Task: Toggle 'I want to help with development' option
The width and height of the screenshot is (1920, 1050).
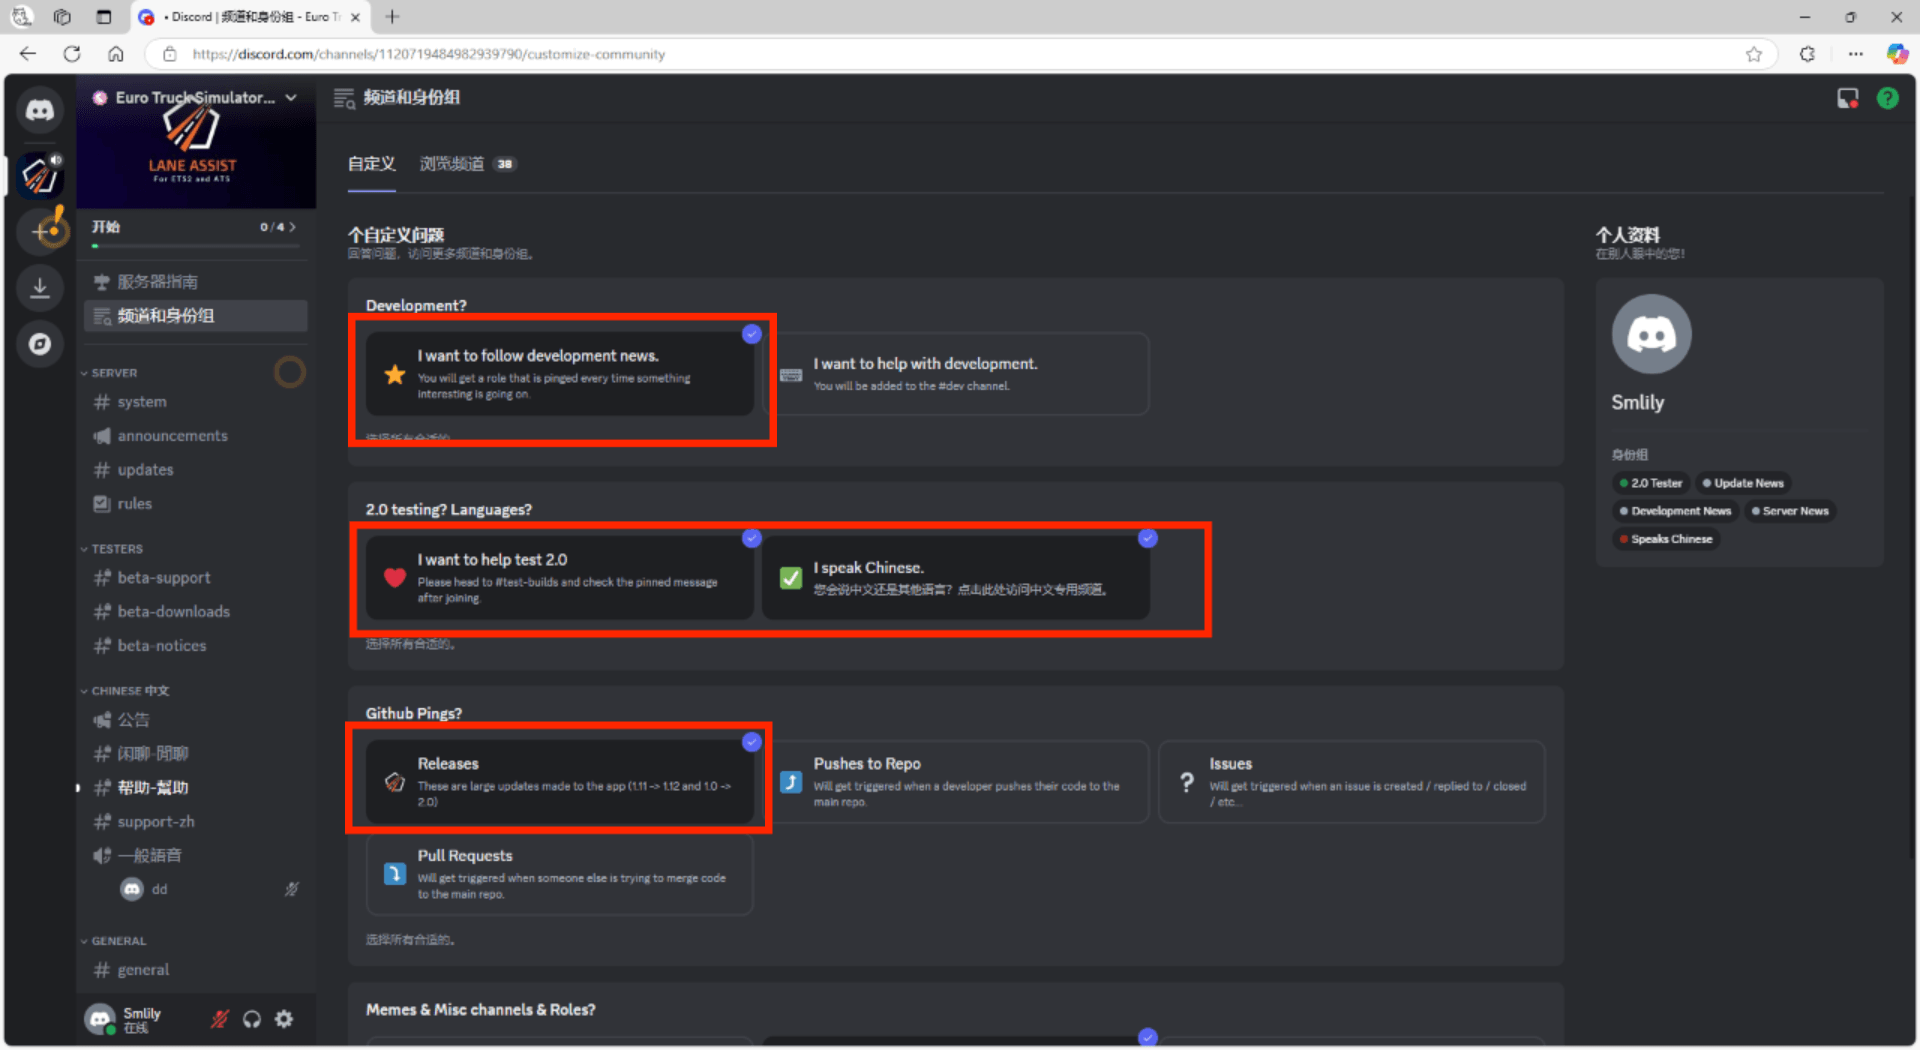Action: click(956, 374)
